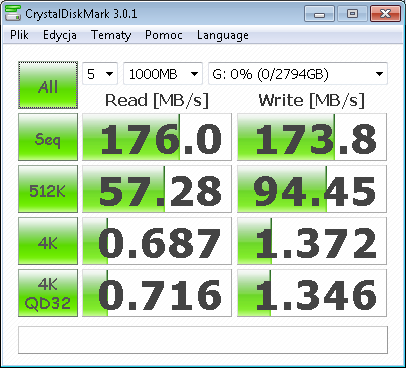Maximize the CrystalDiskMark window
The image size is (406, 368).
pyautogui.click(x=352, y=14)
